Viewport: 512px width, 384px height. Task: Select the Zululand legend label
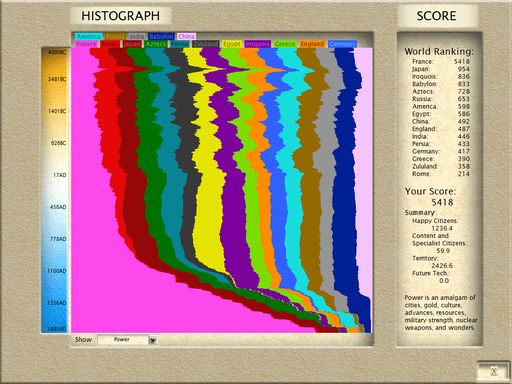pyautogui.click(x=206, y=44)
